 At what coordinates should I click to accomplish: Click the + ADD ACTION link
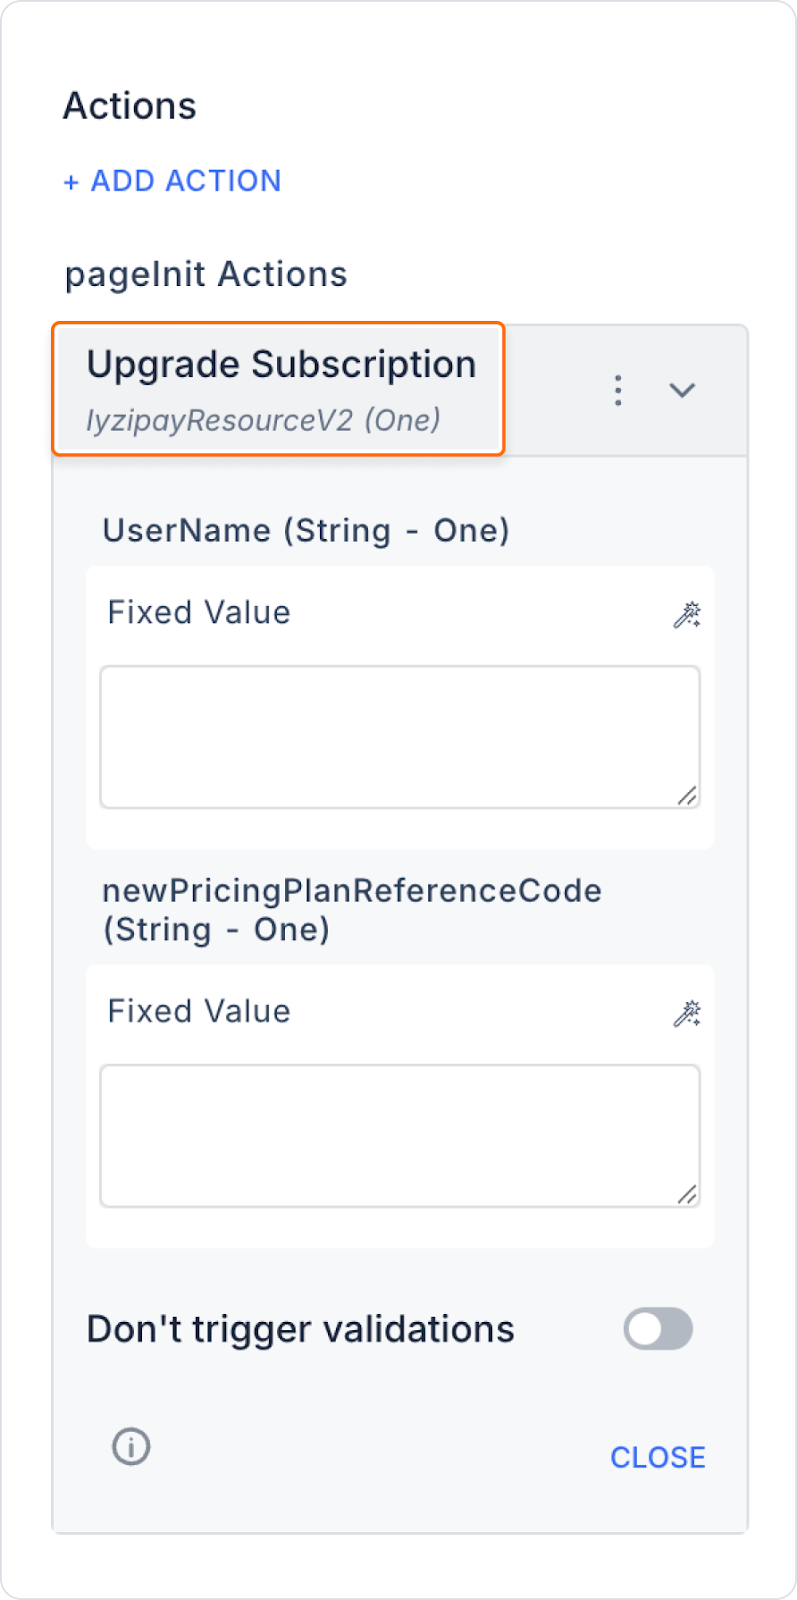pos(172,181)
